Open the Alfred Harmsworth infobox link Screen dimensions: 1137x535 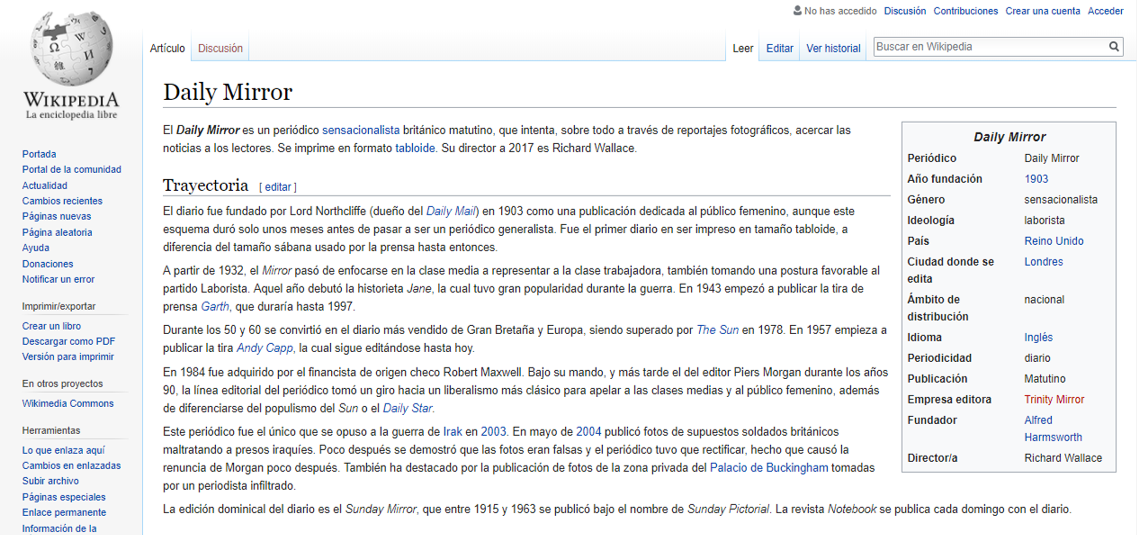pos(1053,428)
